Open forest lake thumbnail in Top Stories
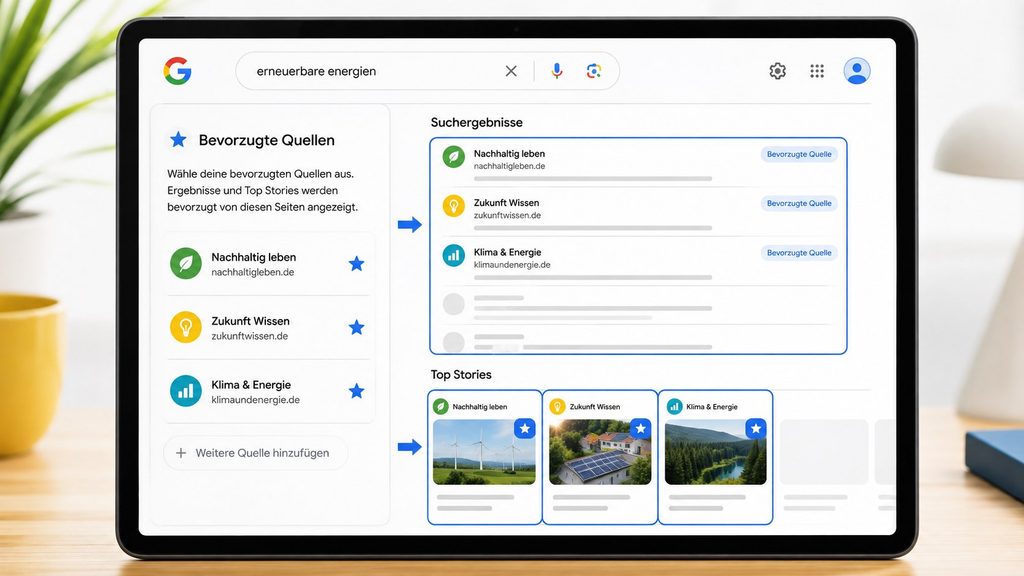The height and width of the screenshot is (576, 1024). point(715,452)
